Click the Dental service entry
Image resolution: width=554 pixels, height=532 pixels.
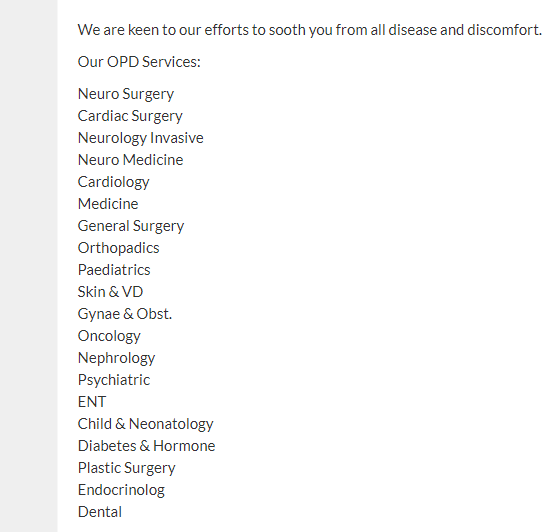(x=100, y=512)
